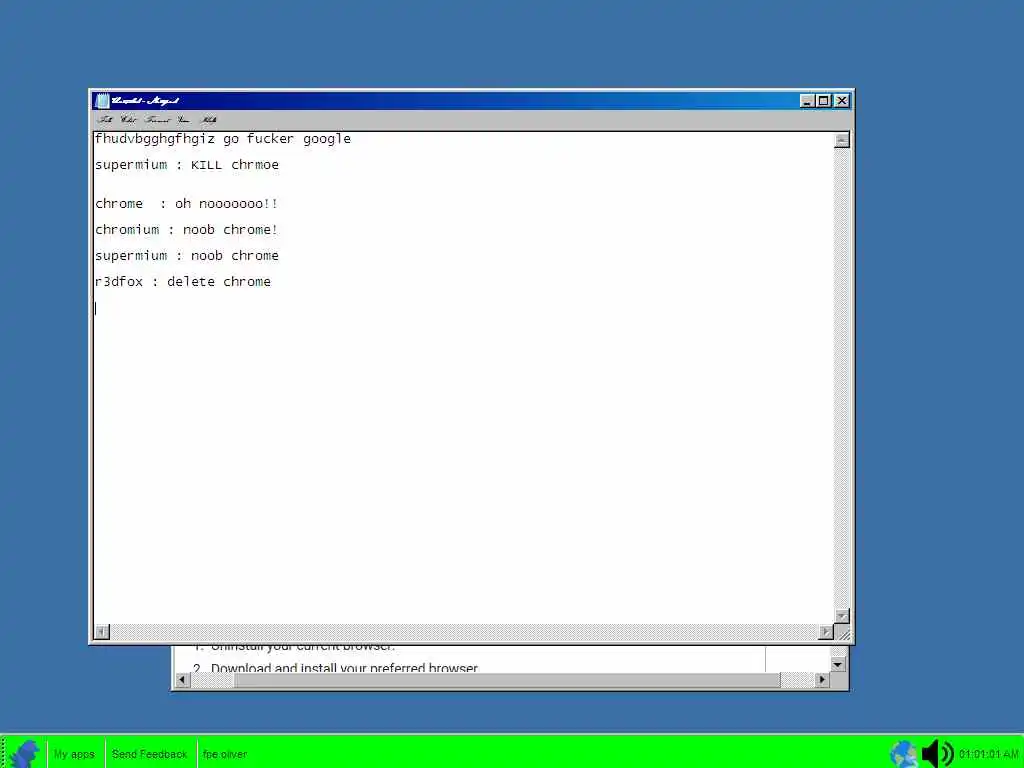Open My apps on the taskbar

tap(74, 754)
